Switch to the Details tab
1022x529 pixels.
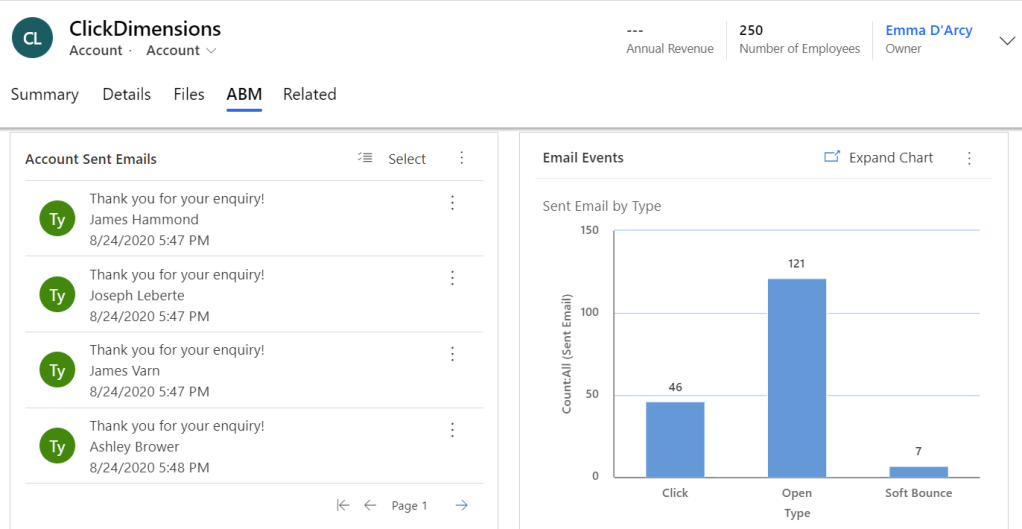click(126, 94)
